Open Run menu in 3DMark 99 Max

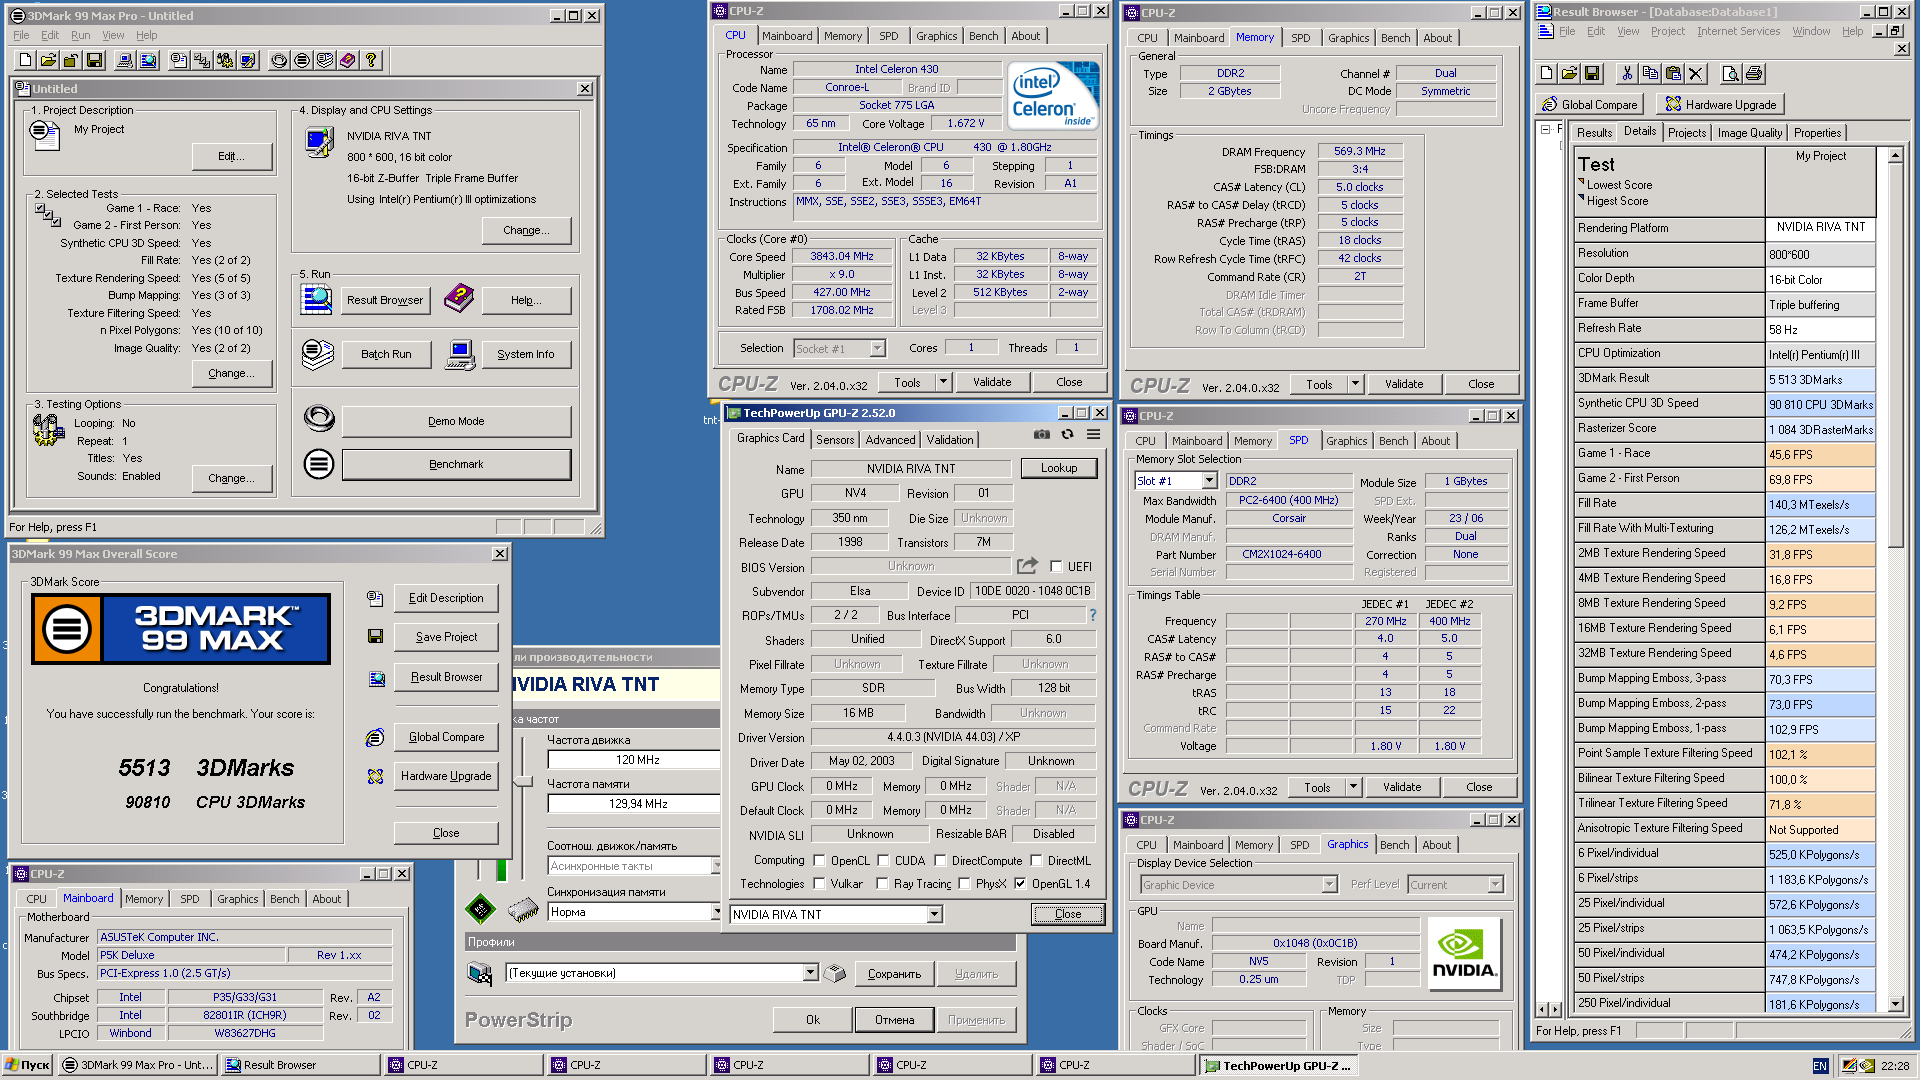click(x=81, y=35)
